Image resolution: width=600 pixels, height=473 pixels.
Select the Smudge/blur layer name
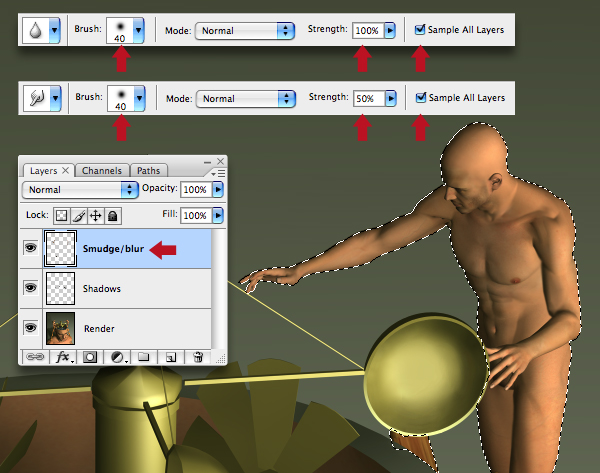click(x=113, y=249)
